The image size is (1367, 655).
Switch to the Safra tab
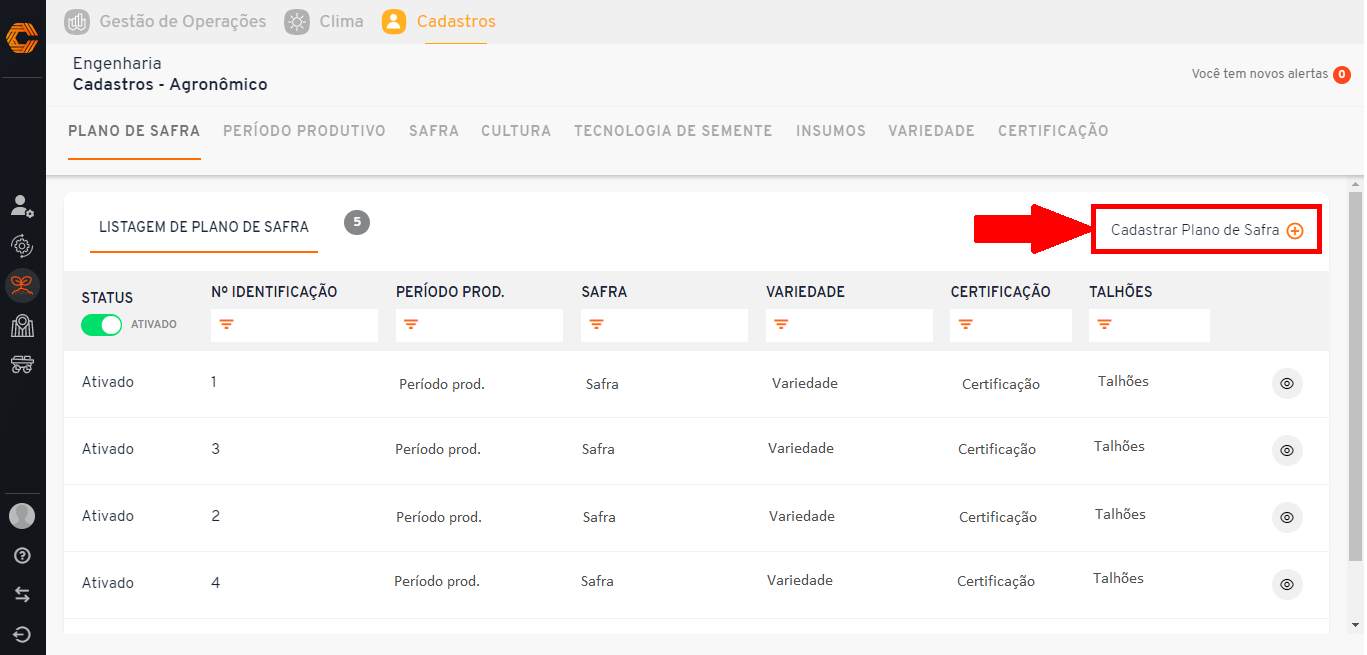tap(434, 131)
